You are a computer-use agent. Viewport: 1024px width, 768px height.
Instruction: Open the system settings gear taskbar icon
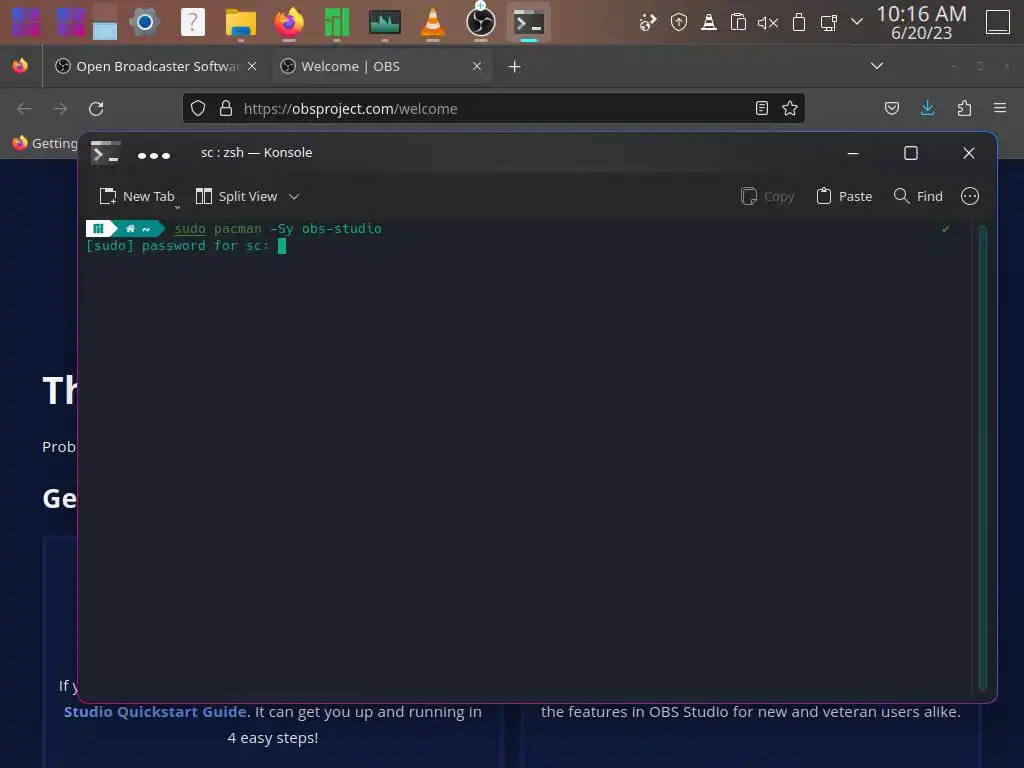145,22
